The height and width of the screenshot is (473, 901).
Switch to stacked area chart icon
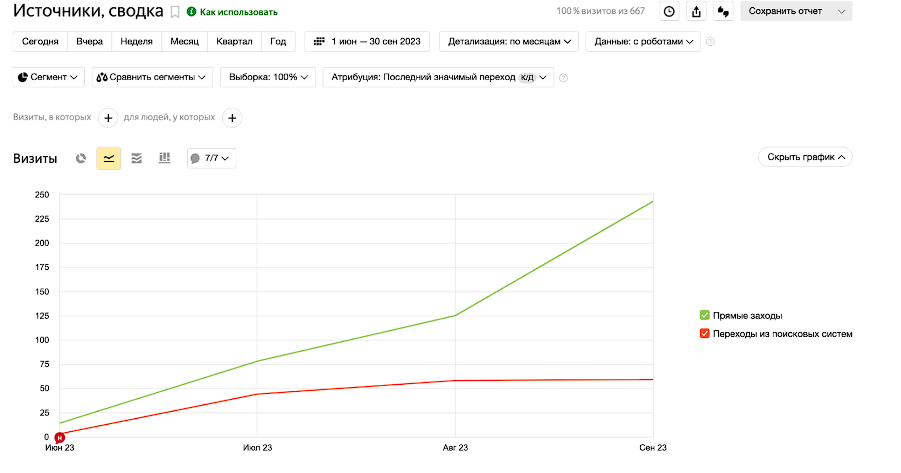coord(137,158)
